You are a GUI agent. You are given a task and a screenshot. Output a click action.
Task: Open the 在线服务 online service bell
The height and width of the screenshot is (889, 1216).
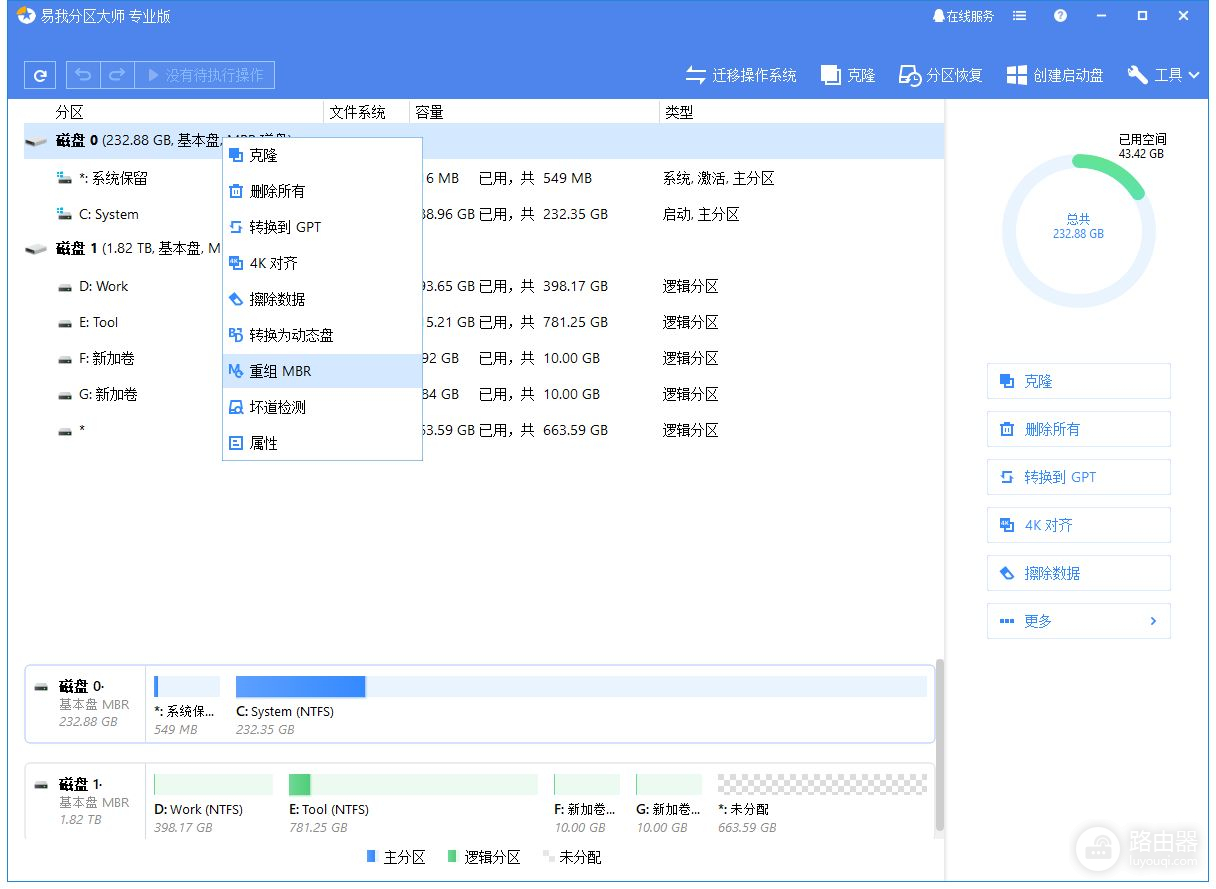coord(962,16)
